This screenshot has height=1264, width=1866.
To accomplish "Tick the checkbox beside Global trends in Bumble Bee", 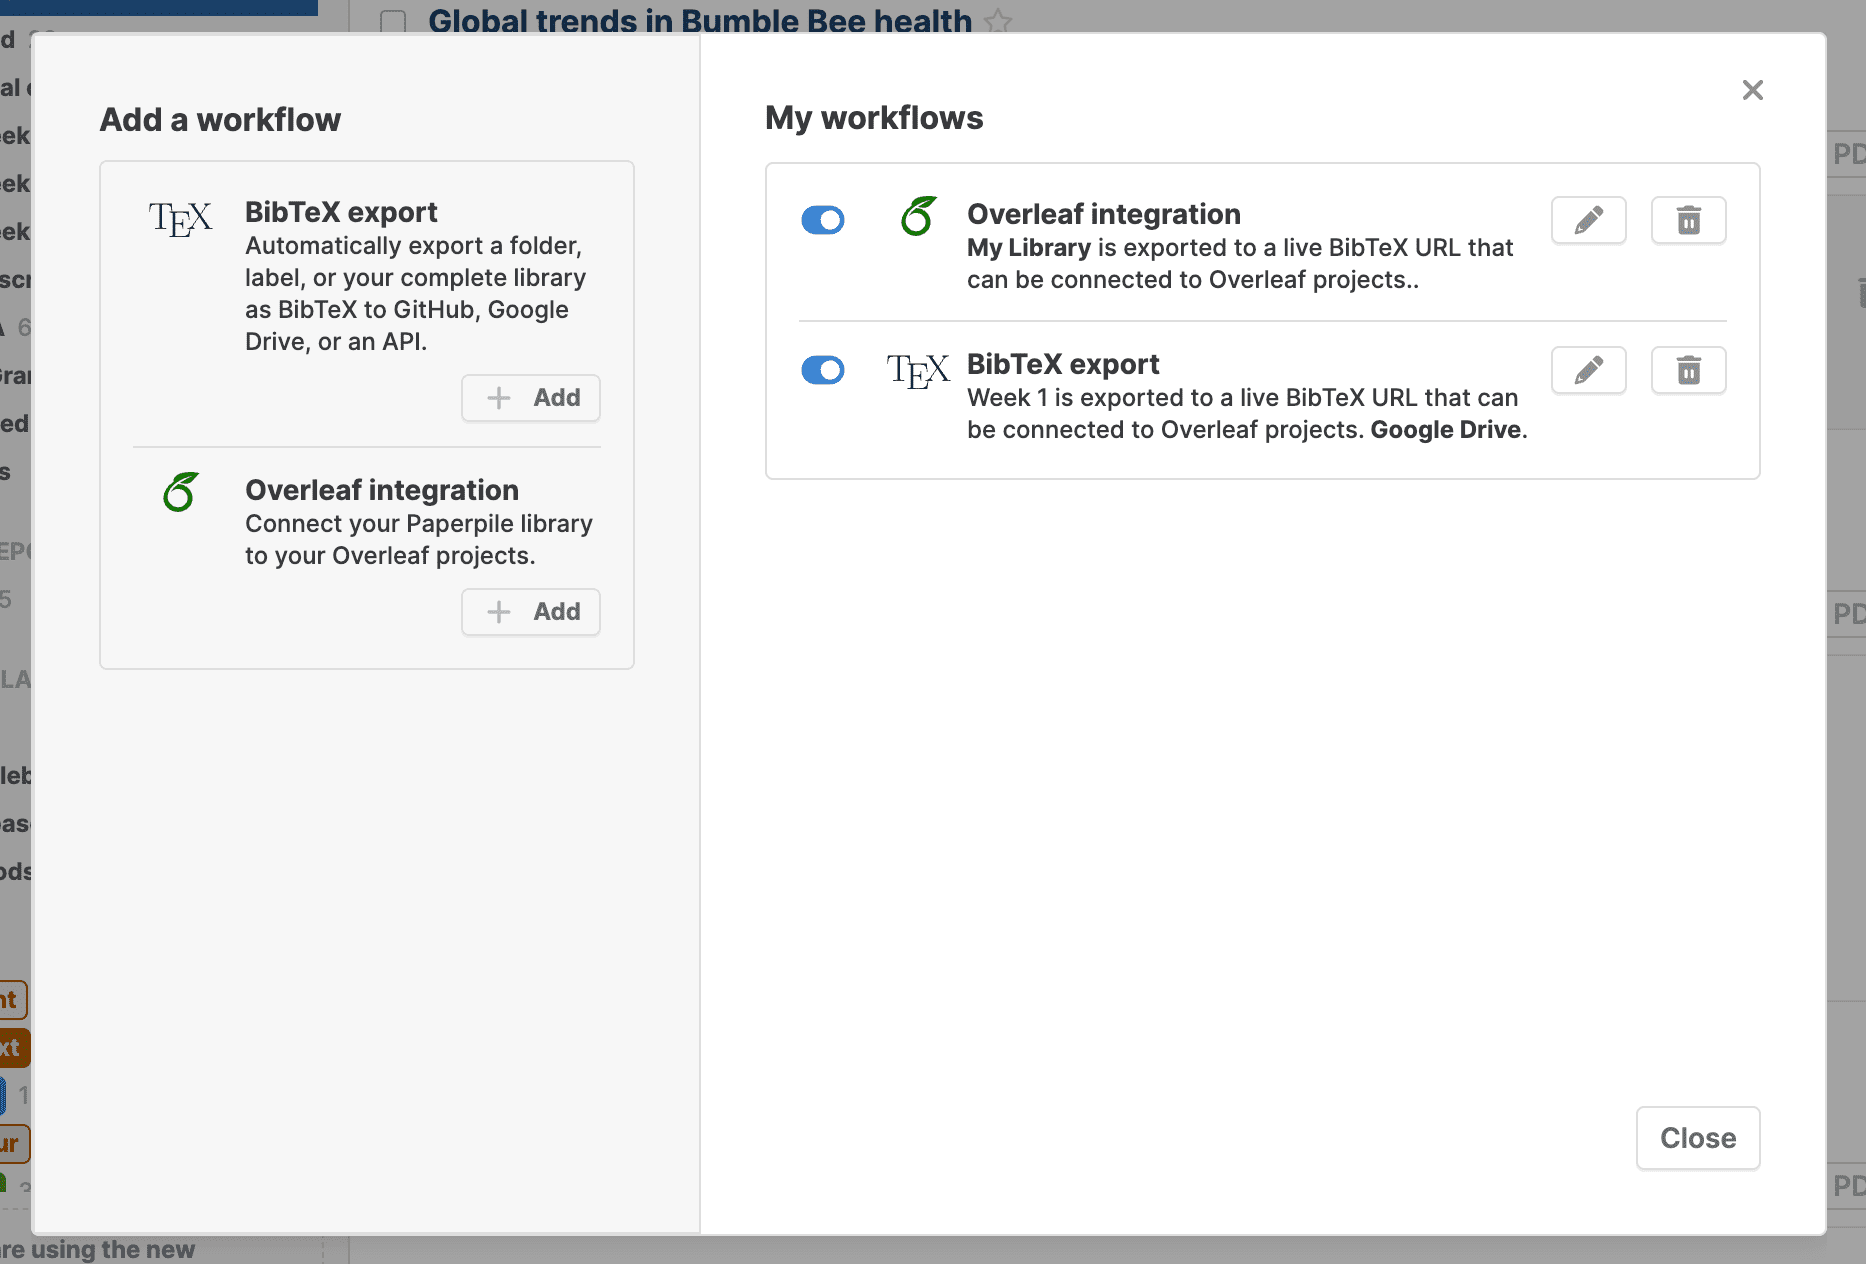I will click(x=393, y=21).
